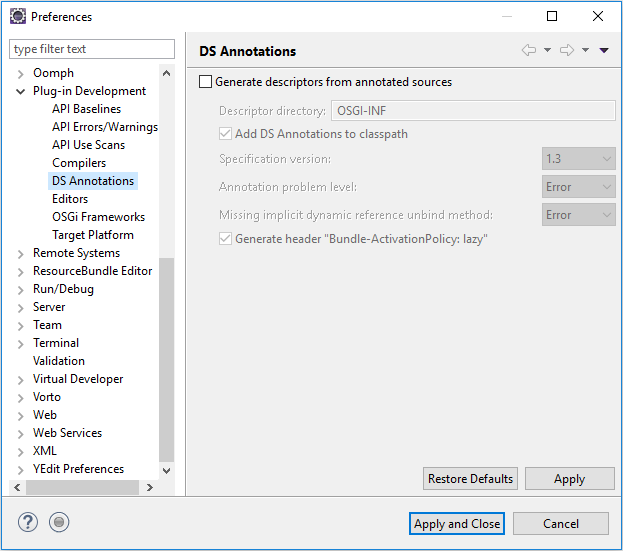Focus the type filter text field

92,49
